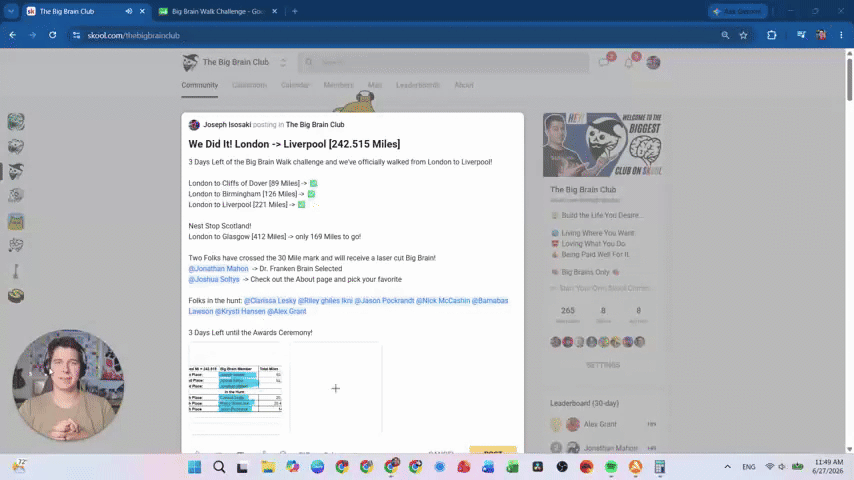Show hidden system tray icons
Viewport: 854px width, 480px height.
(728, 467)
